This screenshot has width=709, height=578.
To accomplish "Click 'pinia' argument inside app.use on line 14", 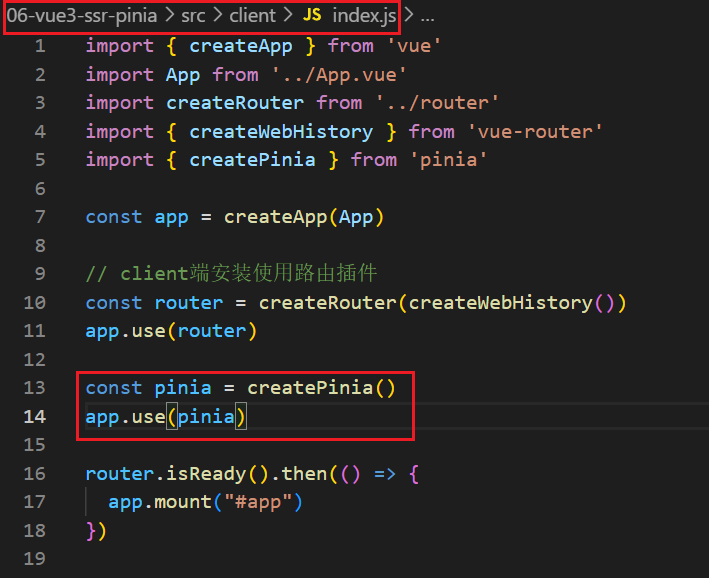I will 206,417.
